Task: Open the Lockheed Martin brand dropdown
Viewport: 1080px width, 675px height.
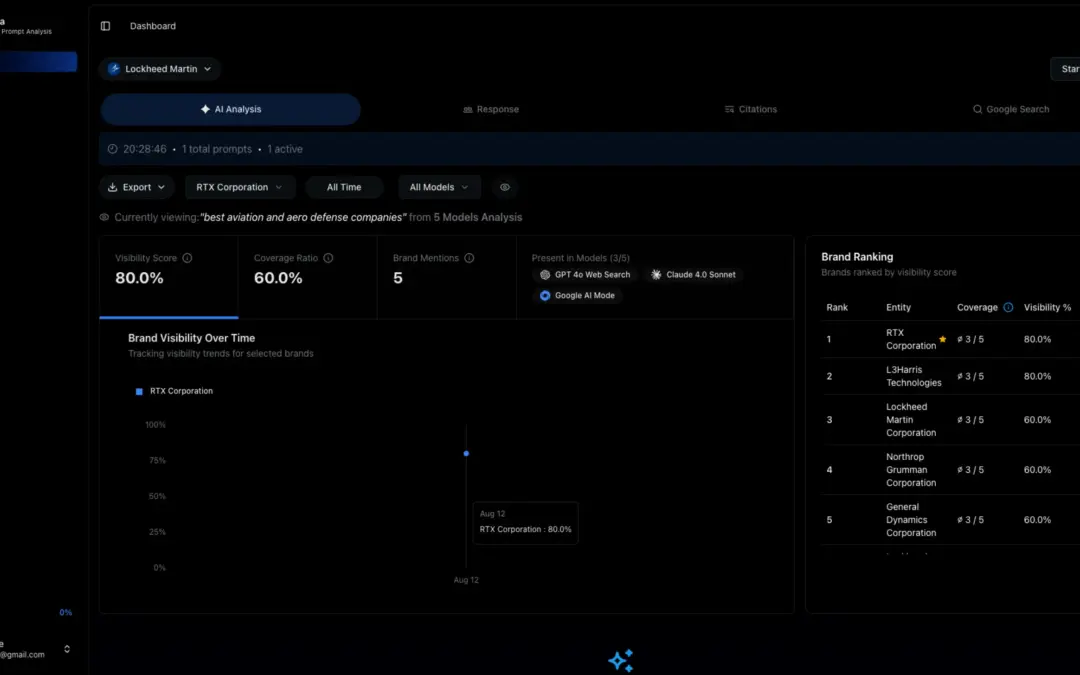Action: (x=160, y=69)
